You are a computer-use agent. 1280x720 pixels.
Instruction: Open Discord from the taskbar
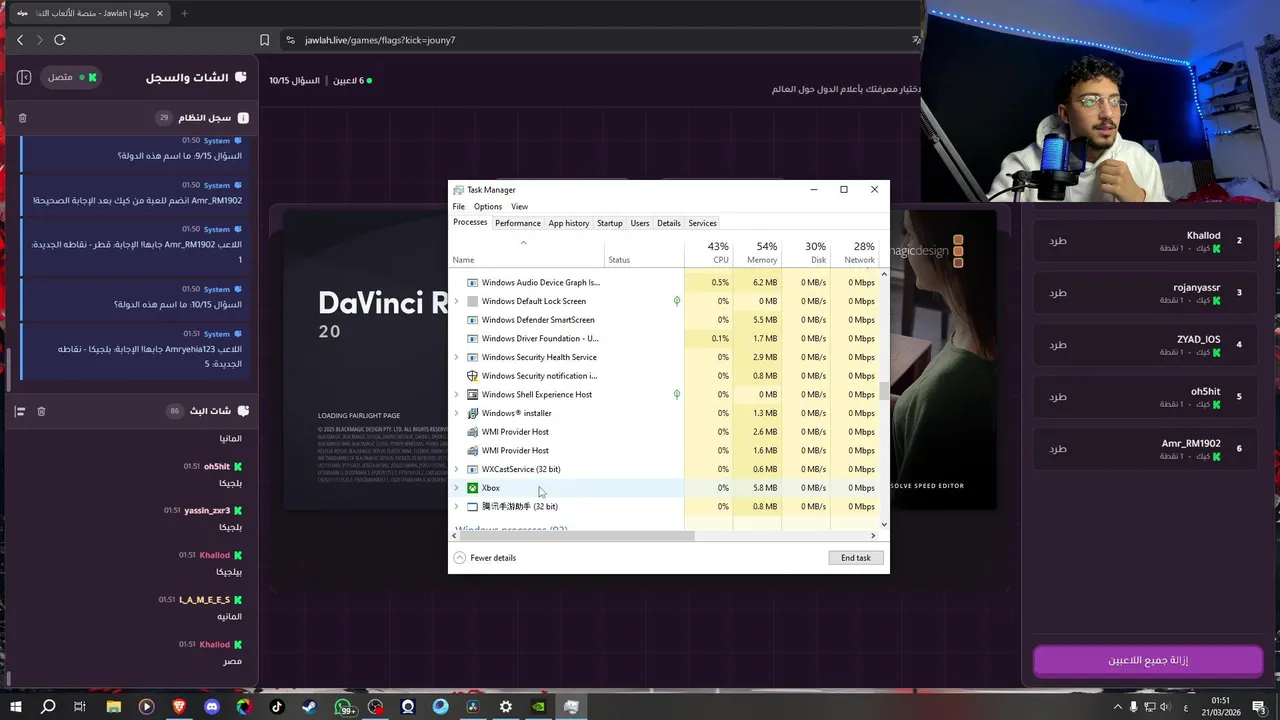click(212, 706)
